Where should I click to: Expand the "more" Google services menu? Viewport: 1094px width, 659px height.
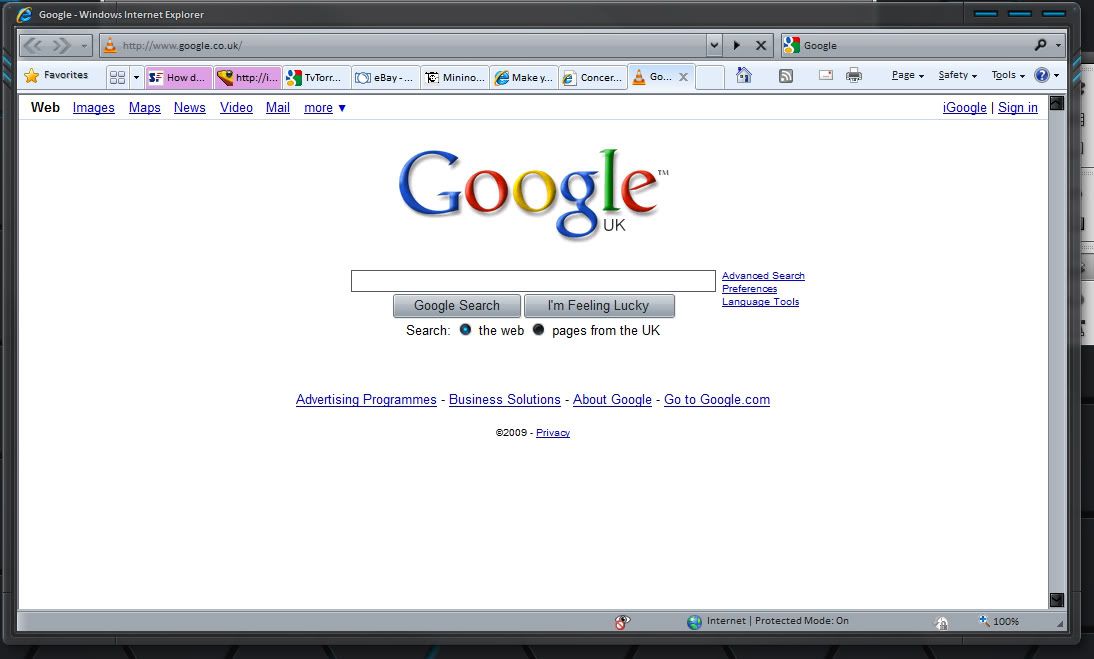(x=325, y=108)
